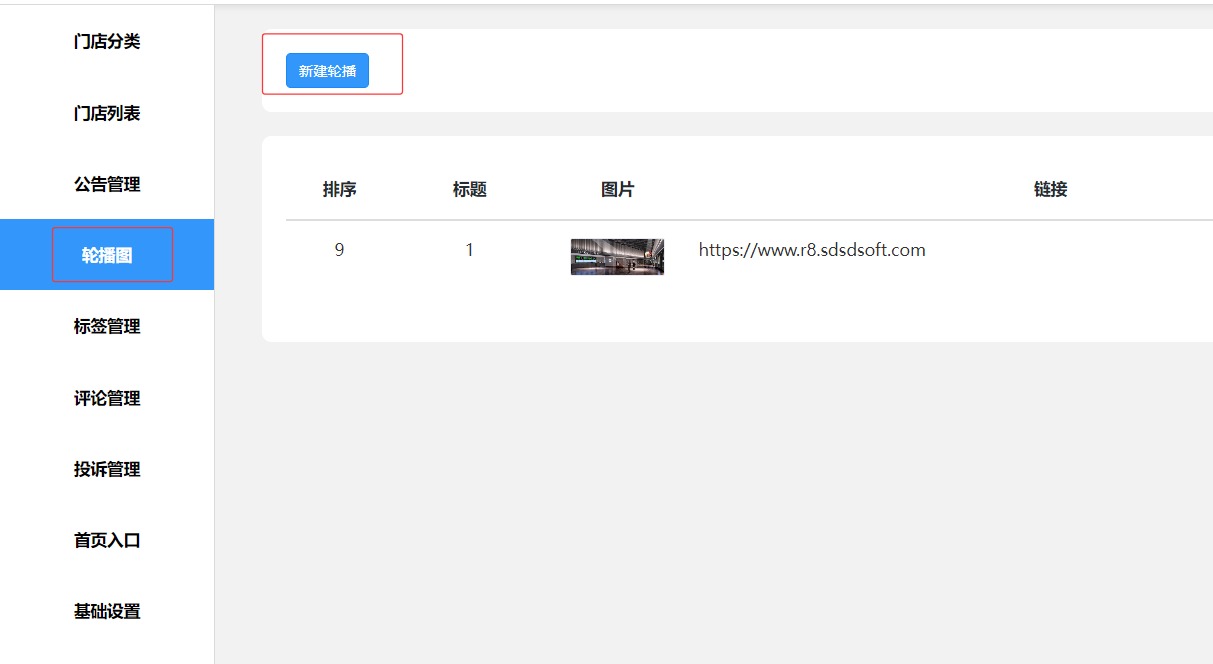Image resolution: width=1213 pixels, height=664 pixels.
Task: Open the carousel image thumbnail
Action: point(617,257)
